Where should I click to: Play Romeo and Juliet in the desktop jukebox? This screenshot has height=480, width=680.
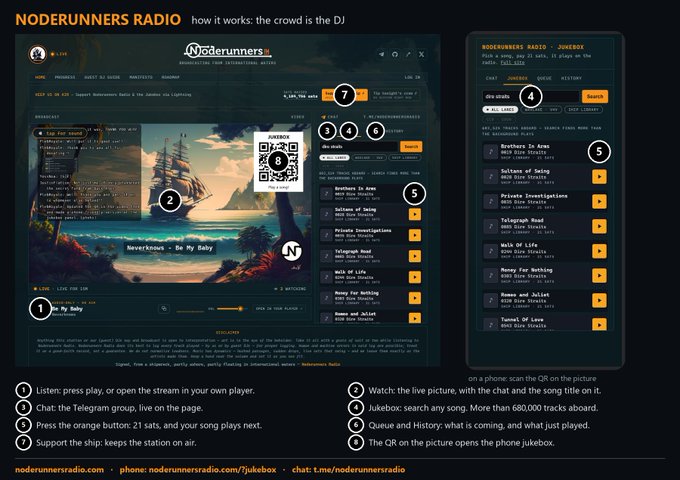[x=415, y=318]
